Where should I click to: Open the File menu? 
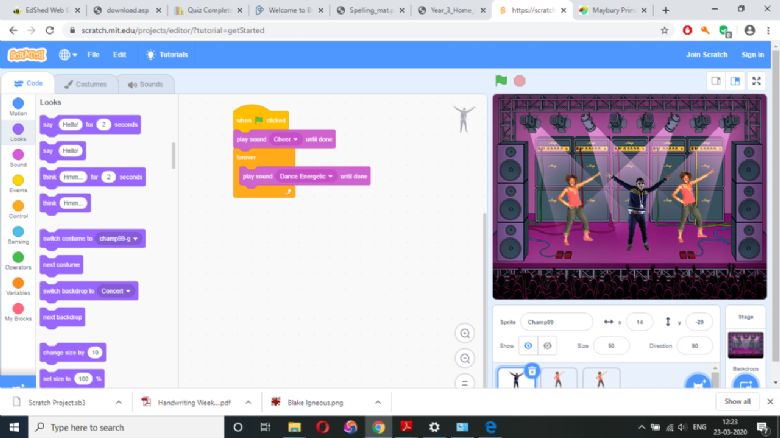point(94,55)
